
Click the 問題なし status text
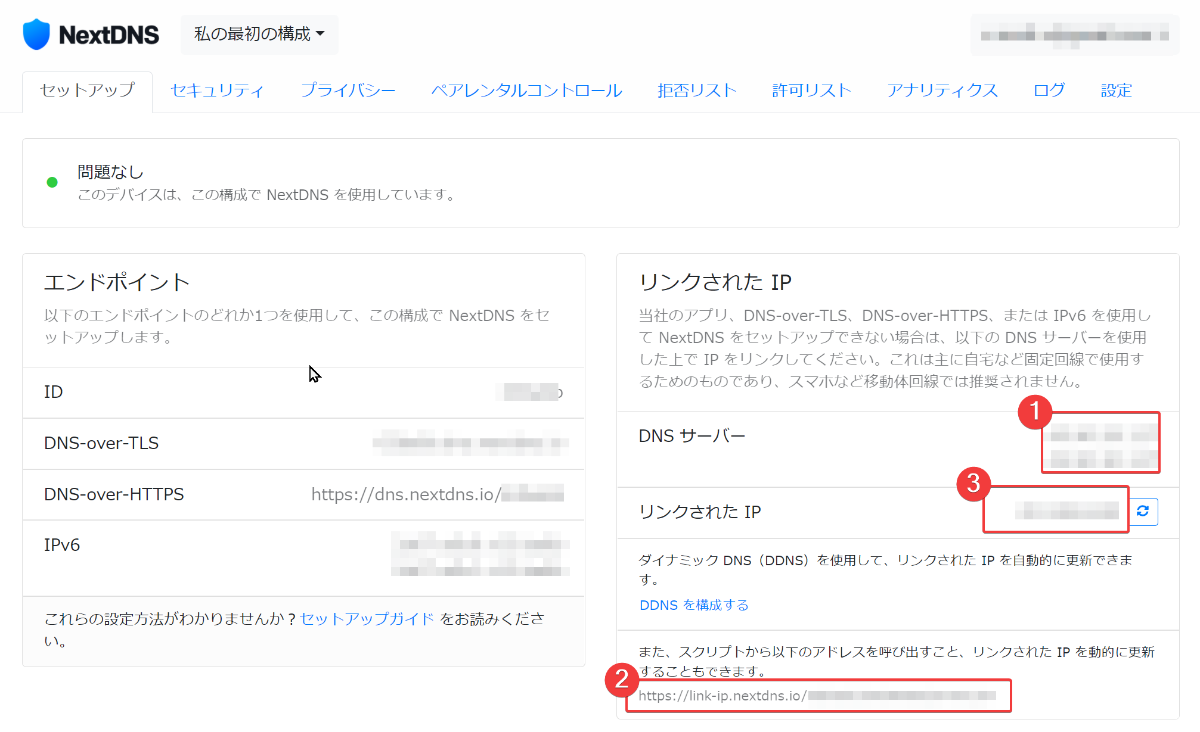point(111,172)
